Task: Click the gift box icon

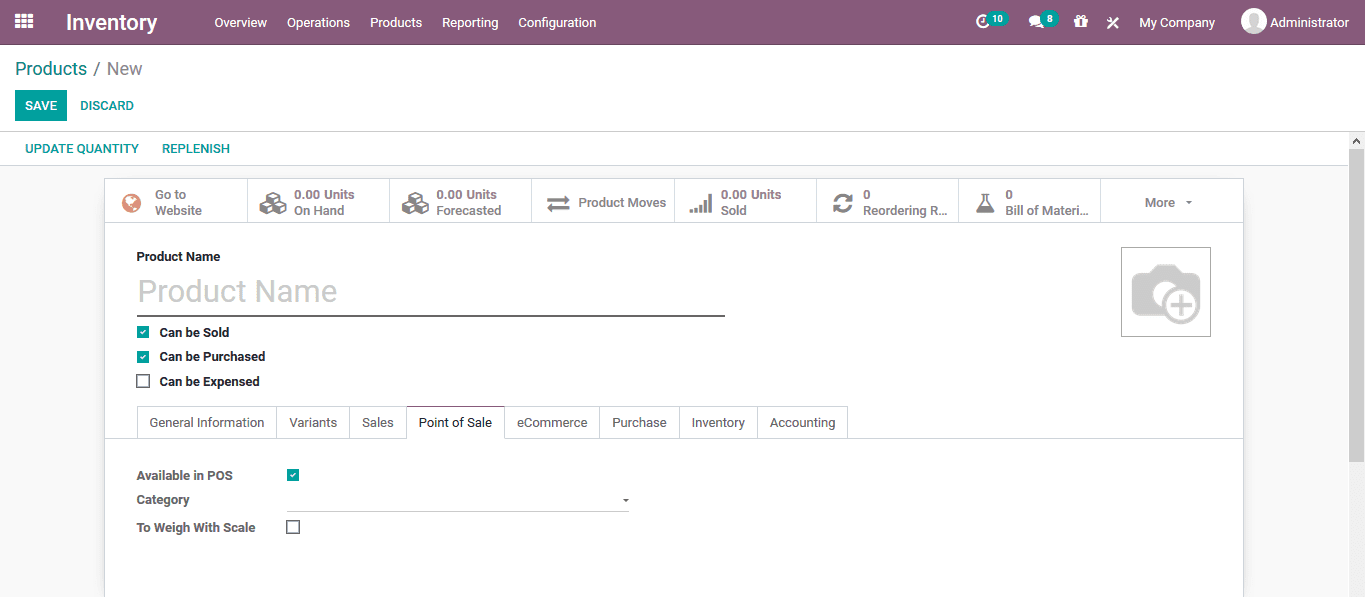Action: point(1080,22)
